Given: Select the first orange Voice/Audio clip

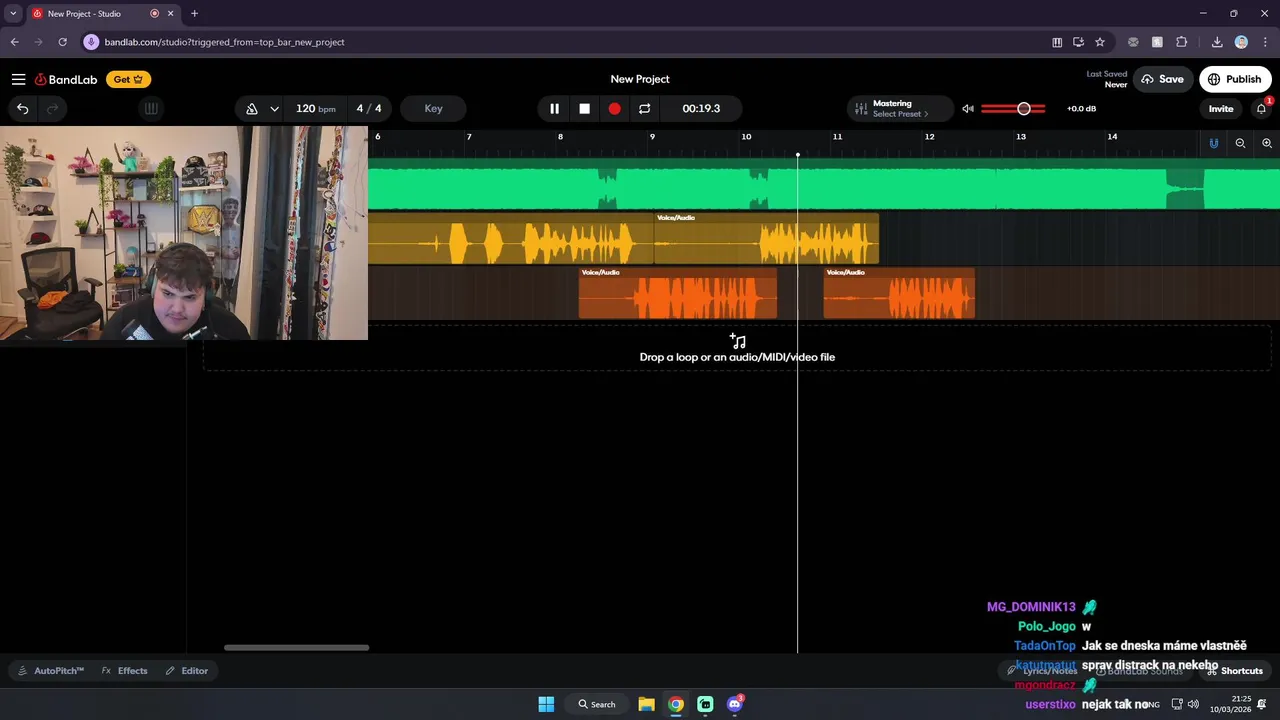Looking at the screenshot, I should [677, 293].
